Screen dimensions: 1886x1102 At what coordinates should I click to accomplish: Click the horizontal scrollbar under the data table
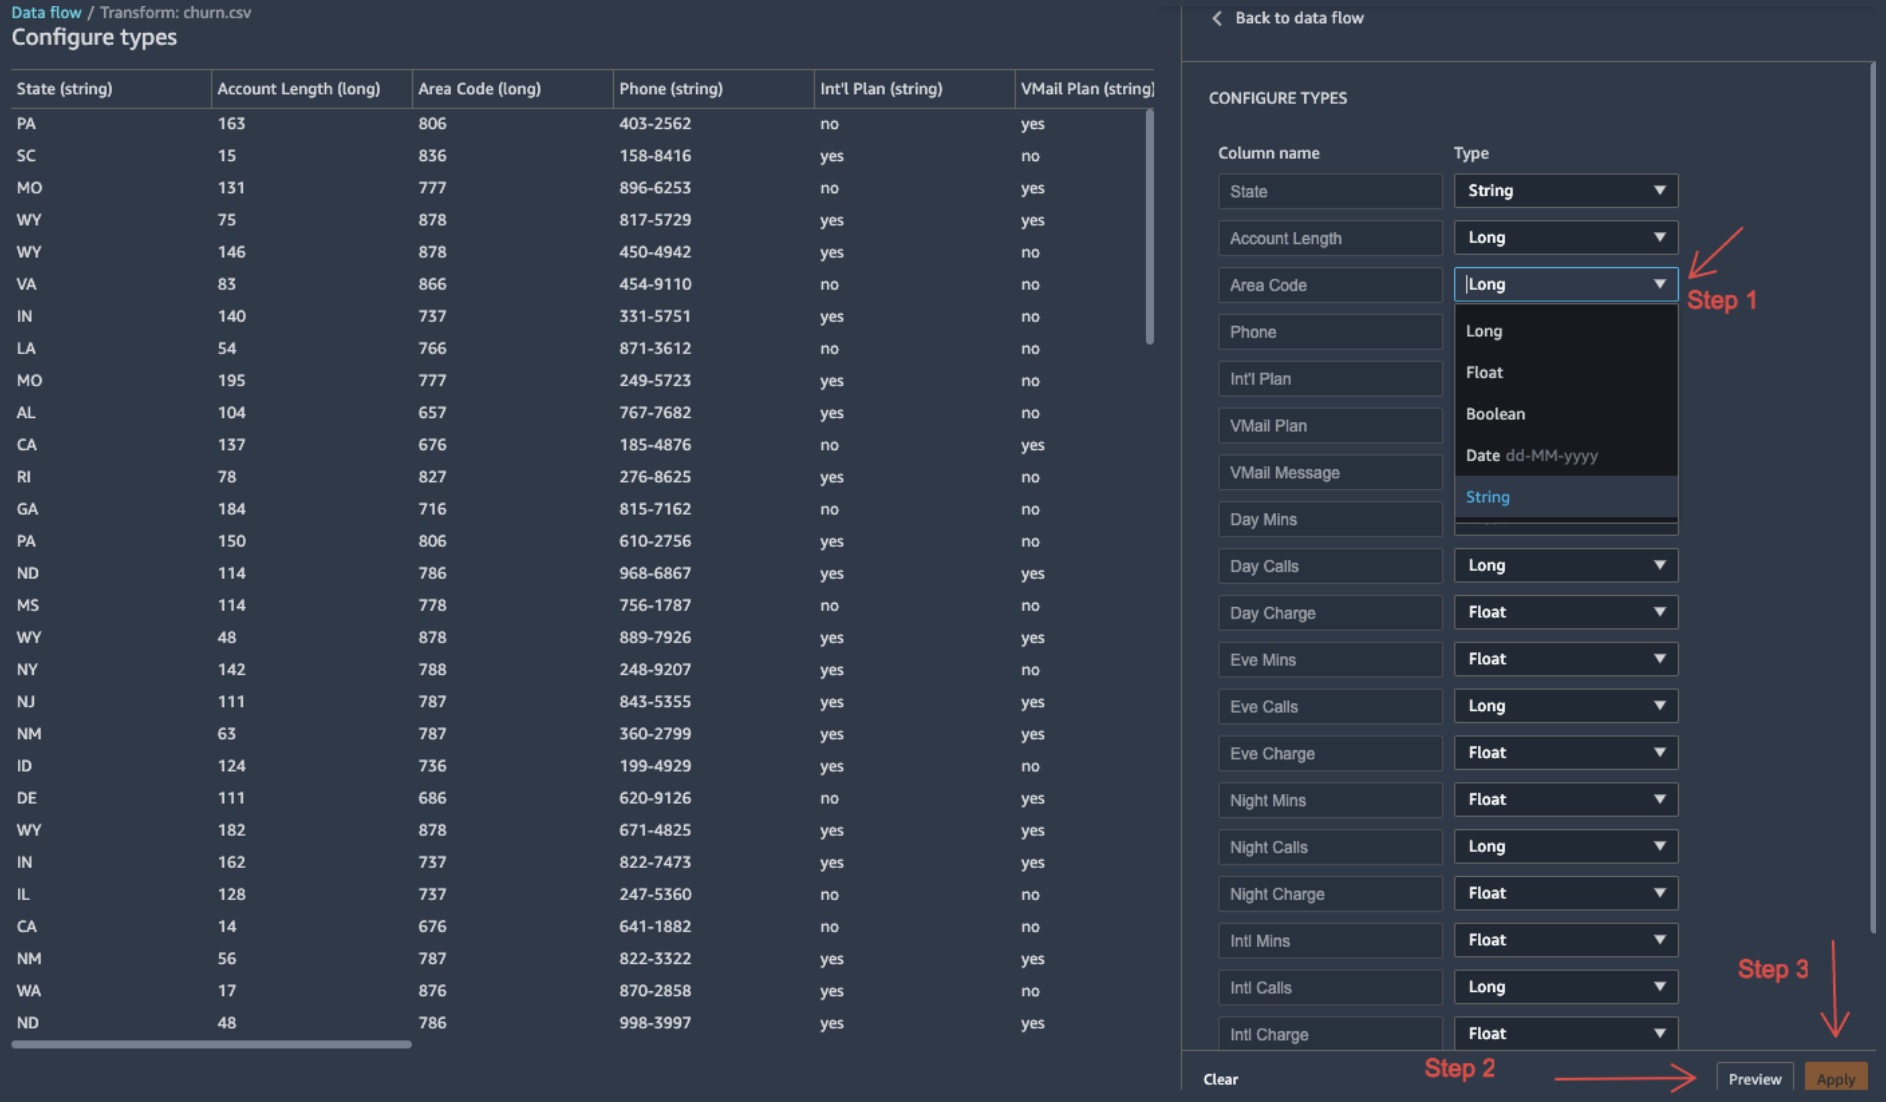pyautogui.click(x=211, y=1044)
